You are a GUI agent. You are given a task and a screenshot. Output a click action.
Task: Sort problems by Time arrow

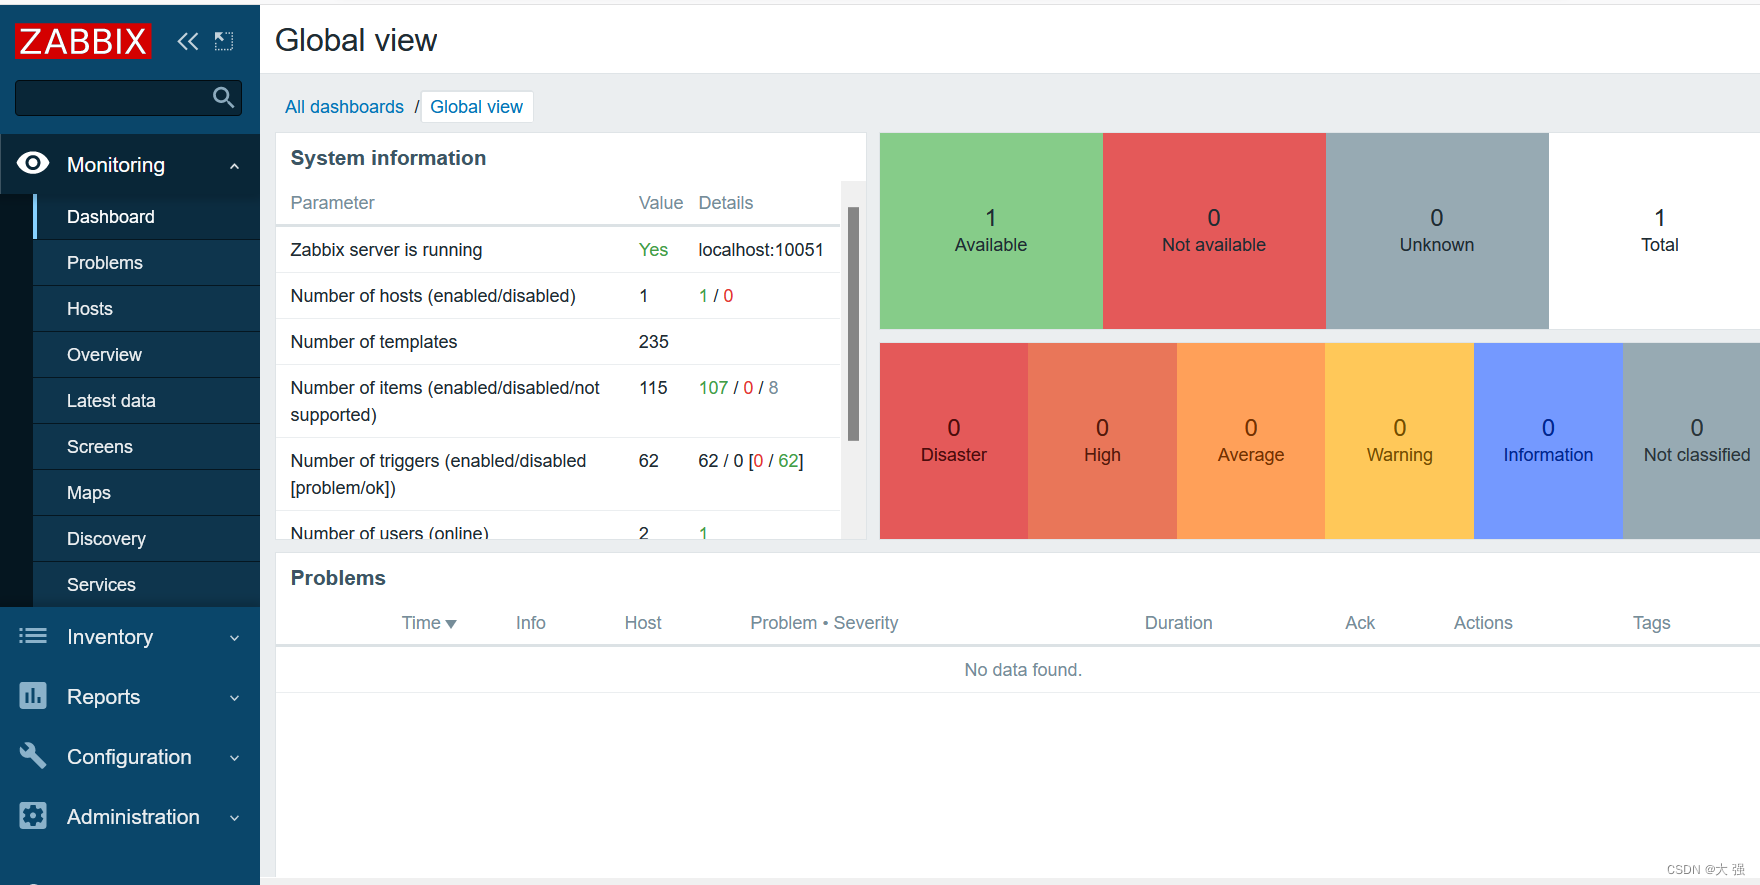[451, 624]
